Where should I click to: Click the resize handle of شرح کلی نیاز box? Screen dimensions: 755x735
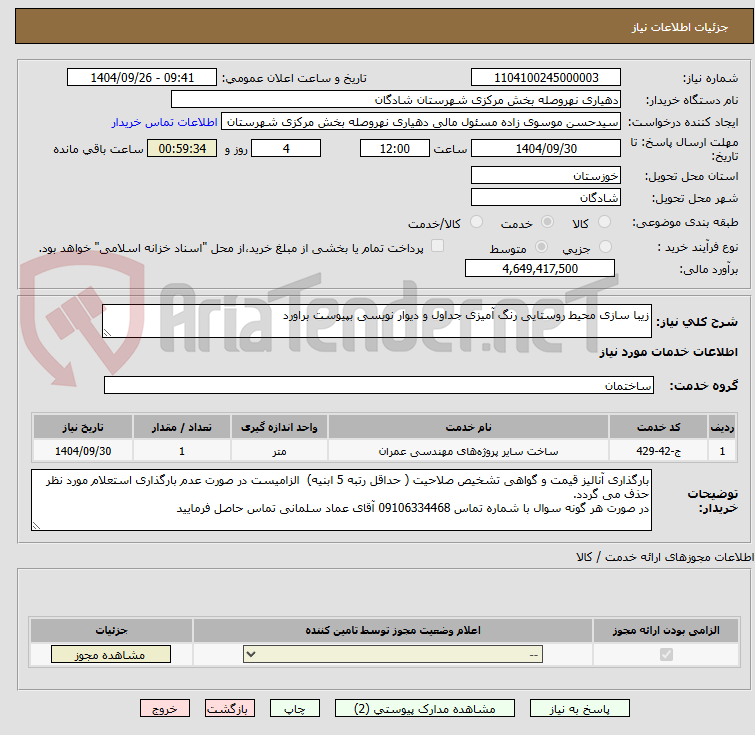click(x=107, y=332)
